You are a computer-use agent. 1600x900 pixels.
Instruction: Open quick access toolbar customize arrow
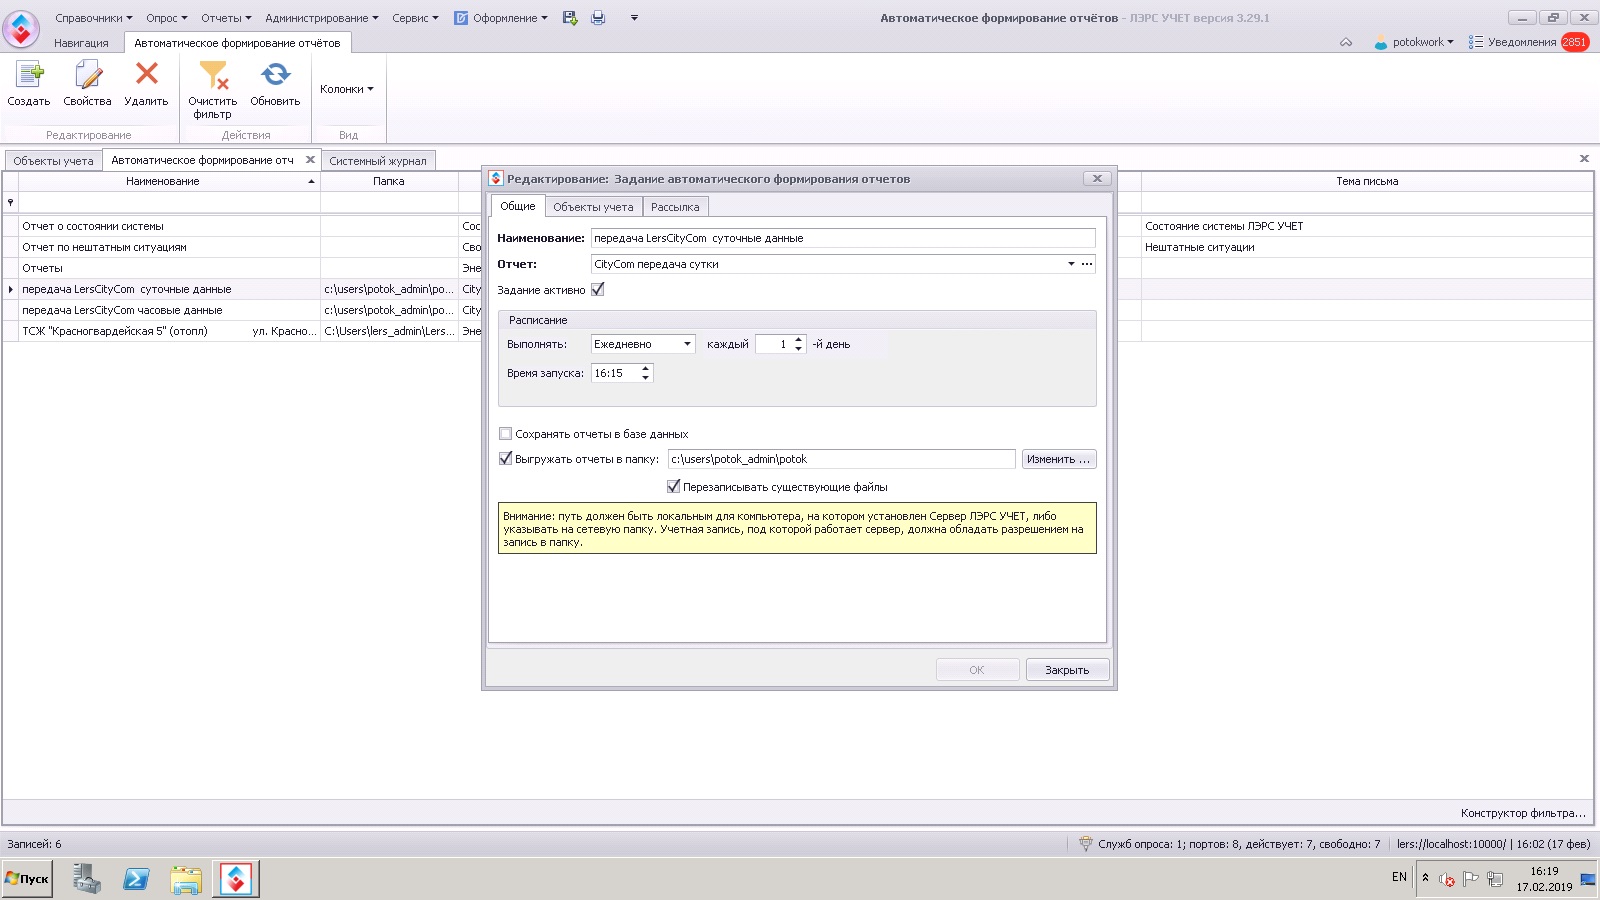coord(634,18)
